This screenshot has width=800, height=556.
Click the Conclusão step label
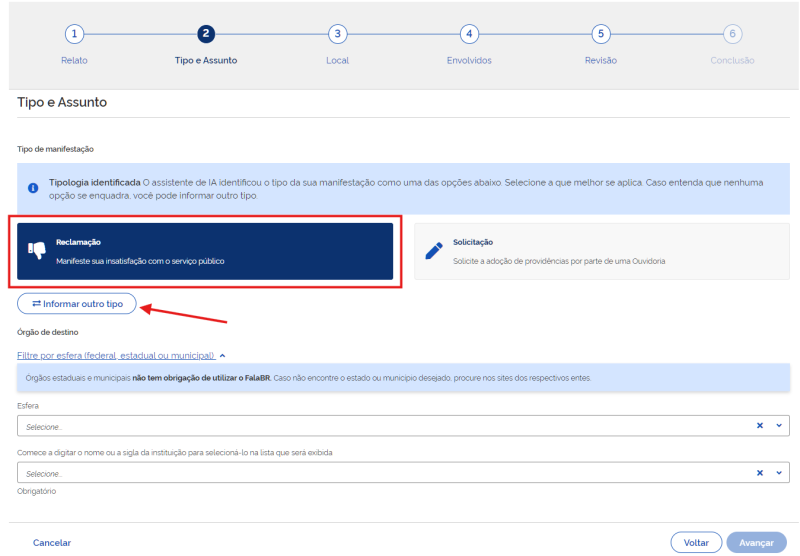pyautogui.click(x=732, y=60)
